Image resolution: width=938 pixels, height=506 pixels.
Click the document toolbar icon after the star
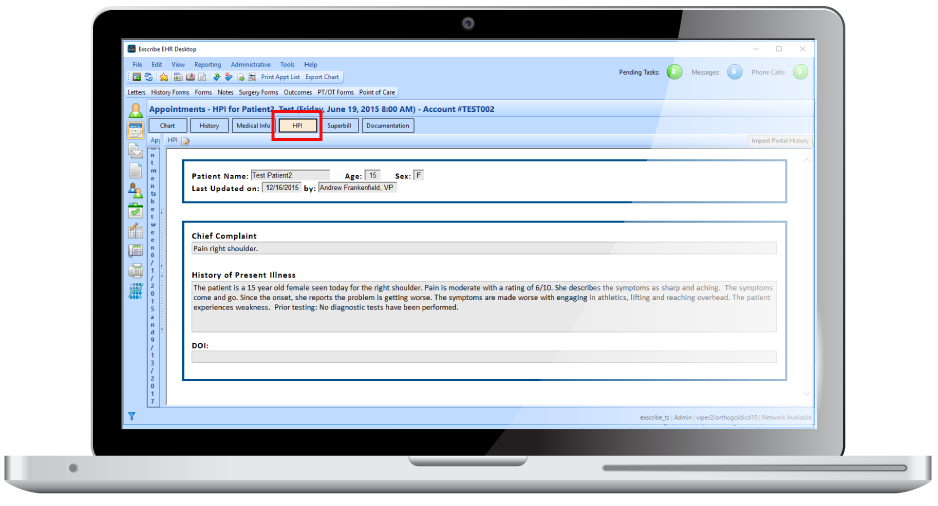(178, 77)
